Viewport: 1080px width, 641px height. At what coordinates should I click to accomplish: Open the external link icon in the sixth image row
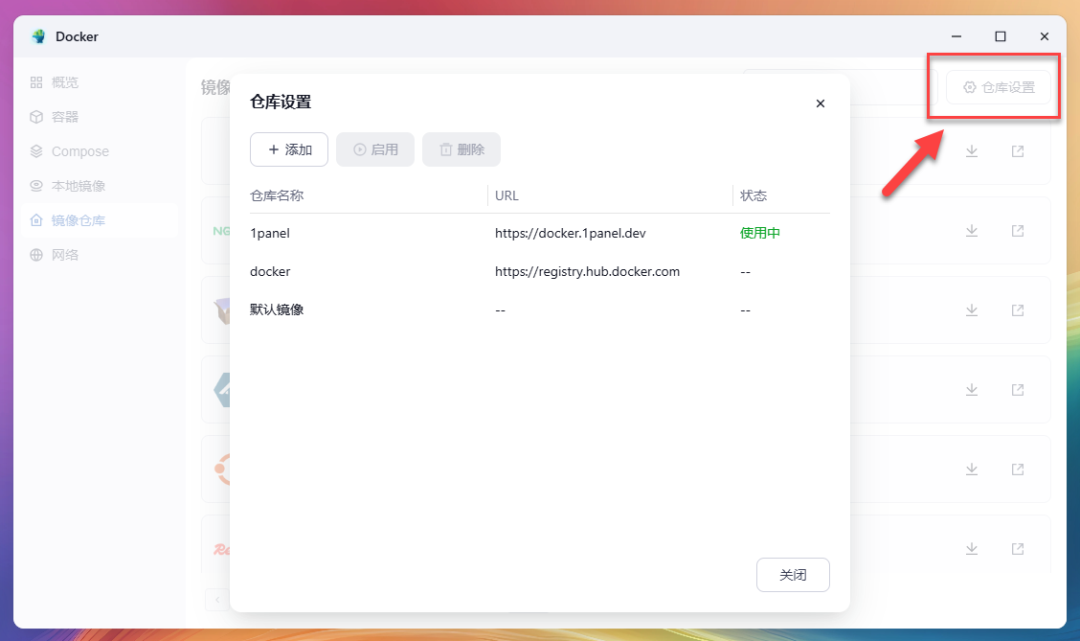point(1017,549)
